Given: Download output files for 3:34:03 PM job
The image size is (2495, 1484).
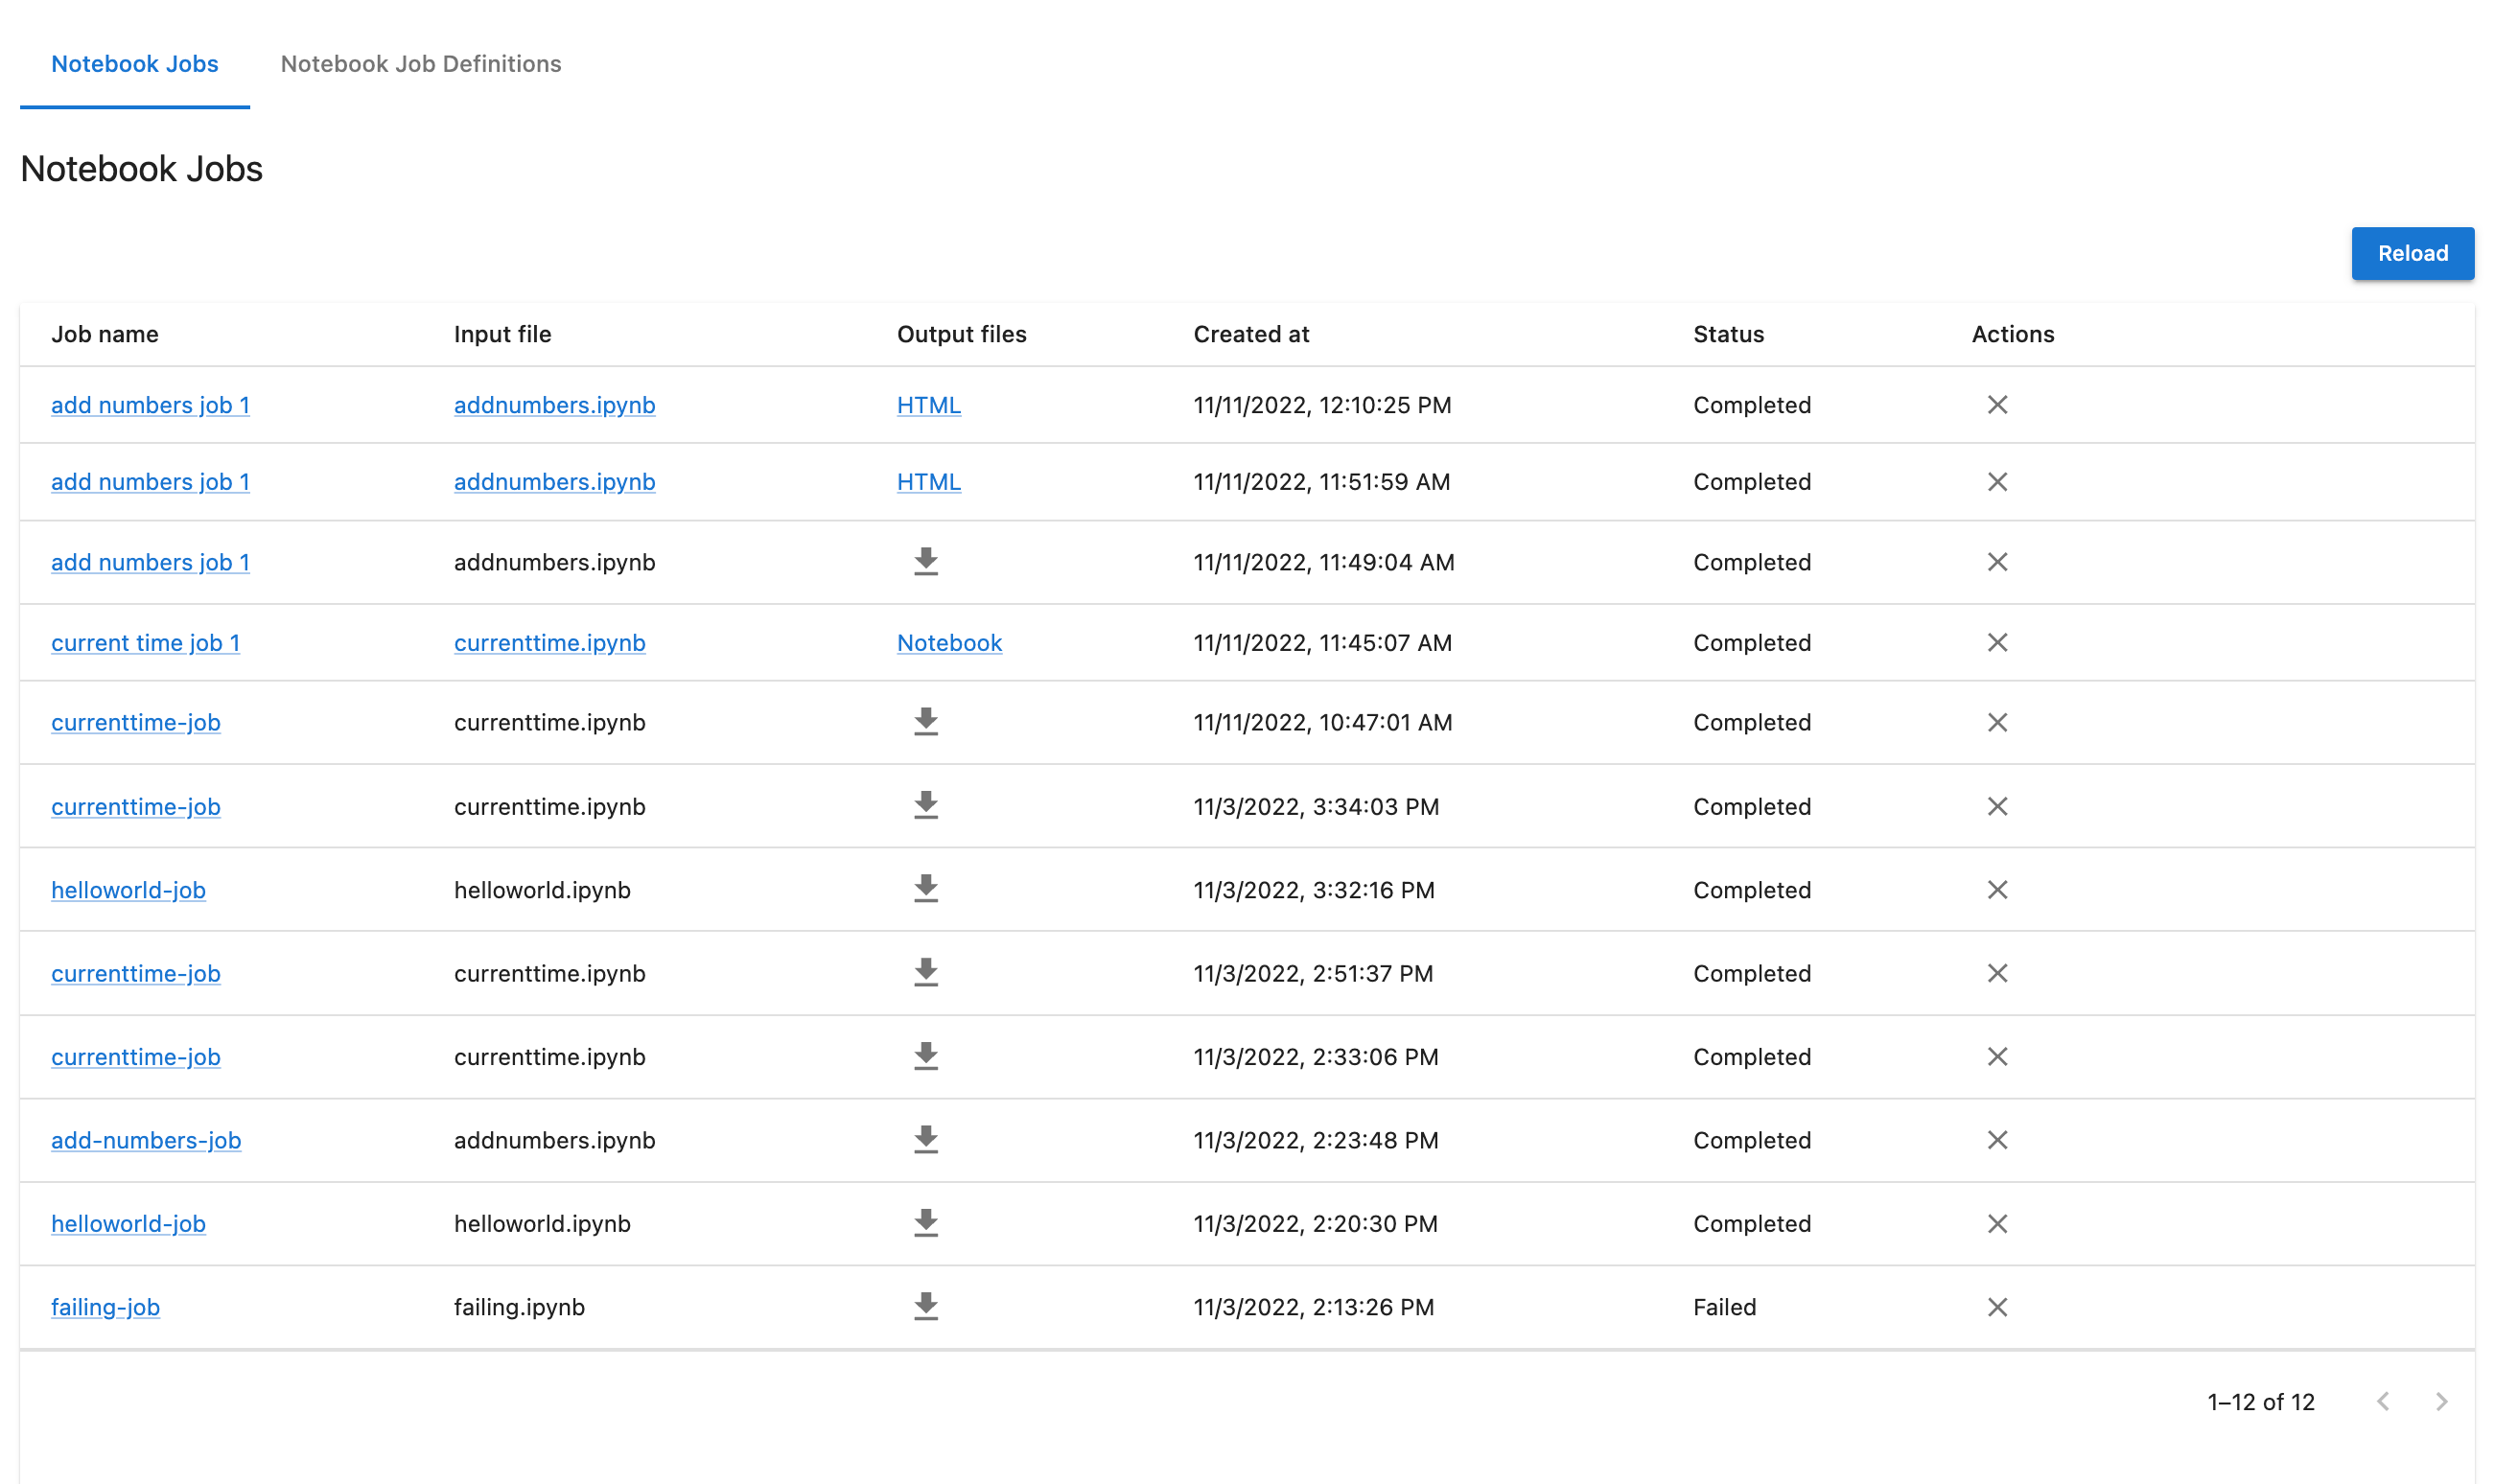Looking at the screenshot, I should pyautogui.click(x=926, y=806).
